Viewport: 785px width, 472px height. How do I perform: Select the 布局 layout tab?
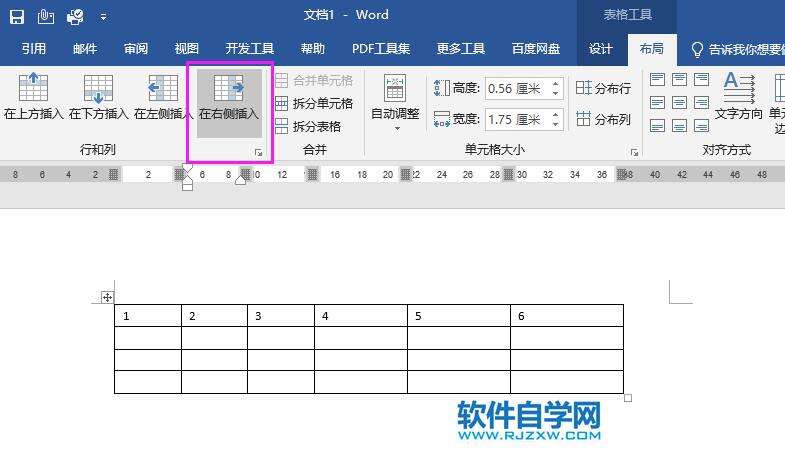click(x=652, y=49)
